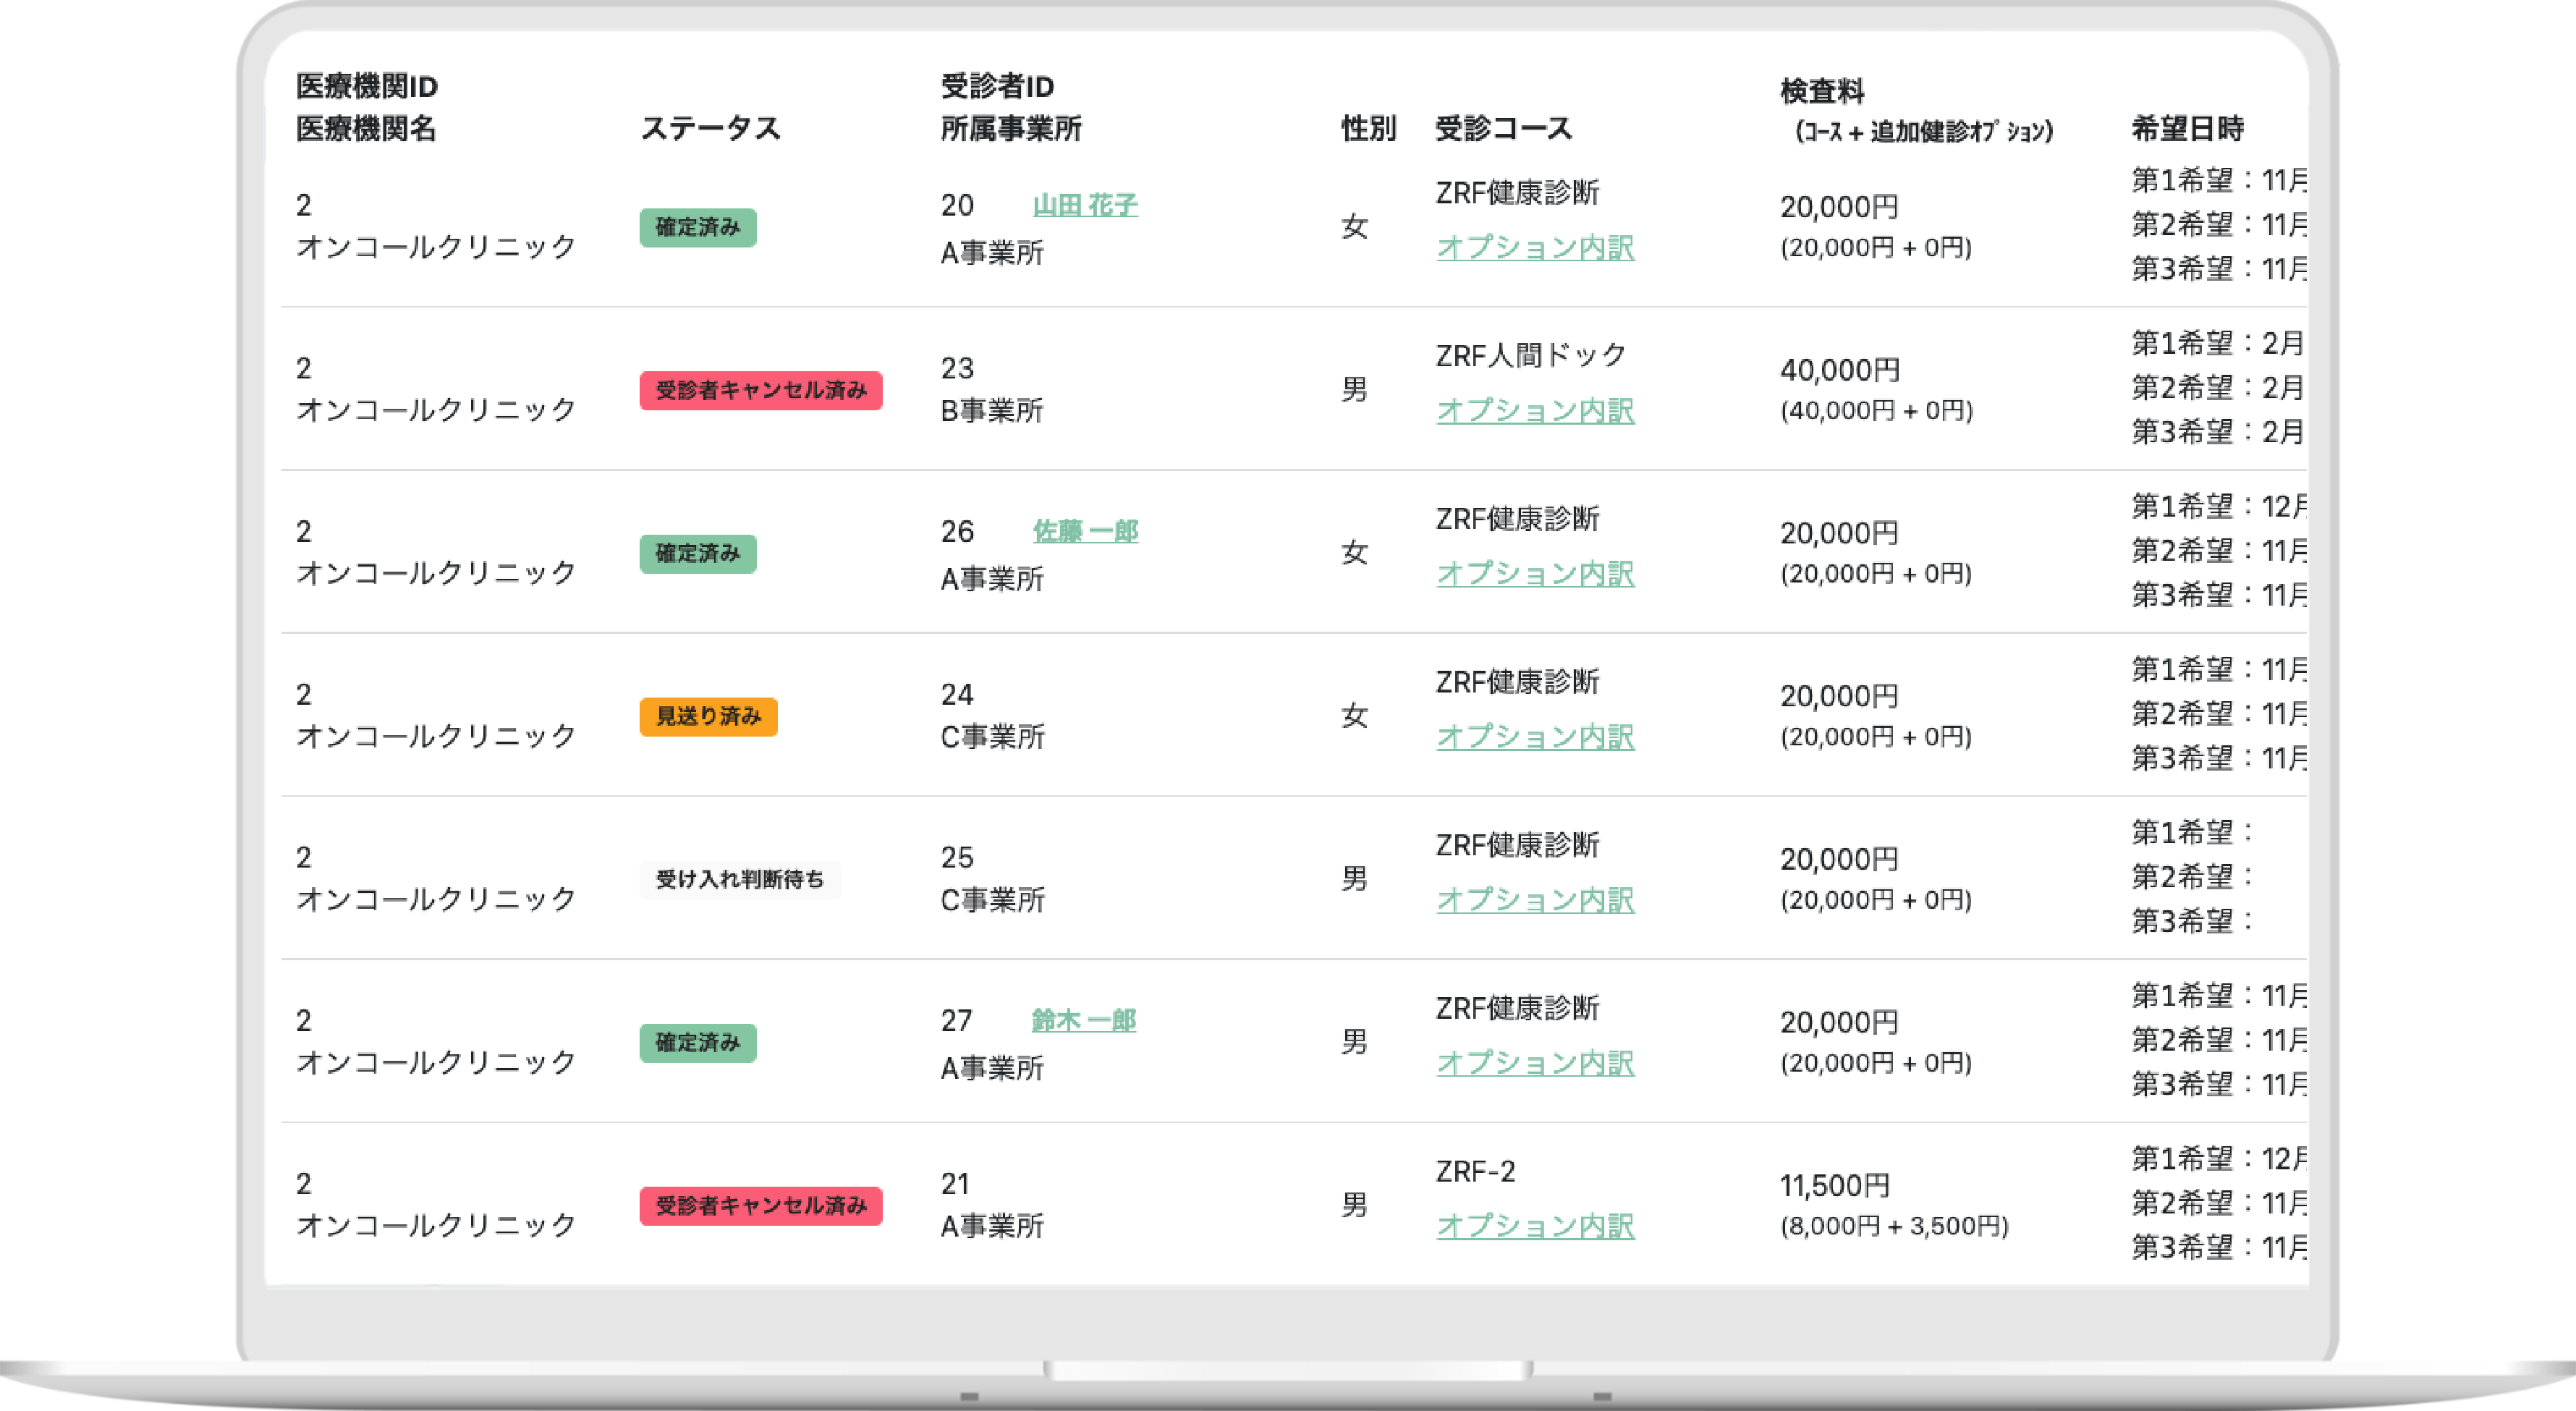Viewport: 2576px width, 1411px height.
Task: Click 11,500円 fee value
Action: [x=1834, y=1185]
